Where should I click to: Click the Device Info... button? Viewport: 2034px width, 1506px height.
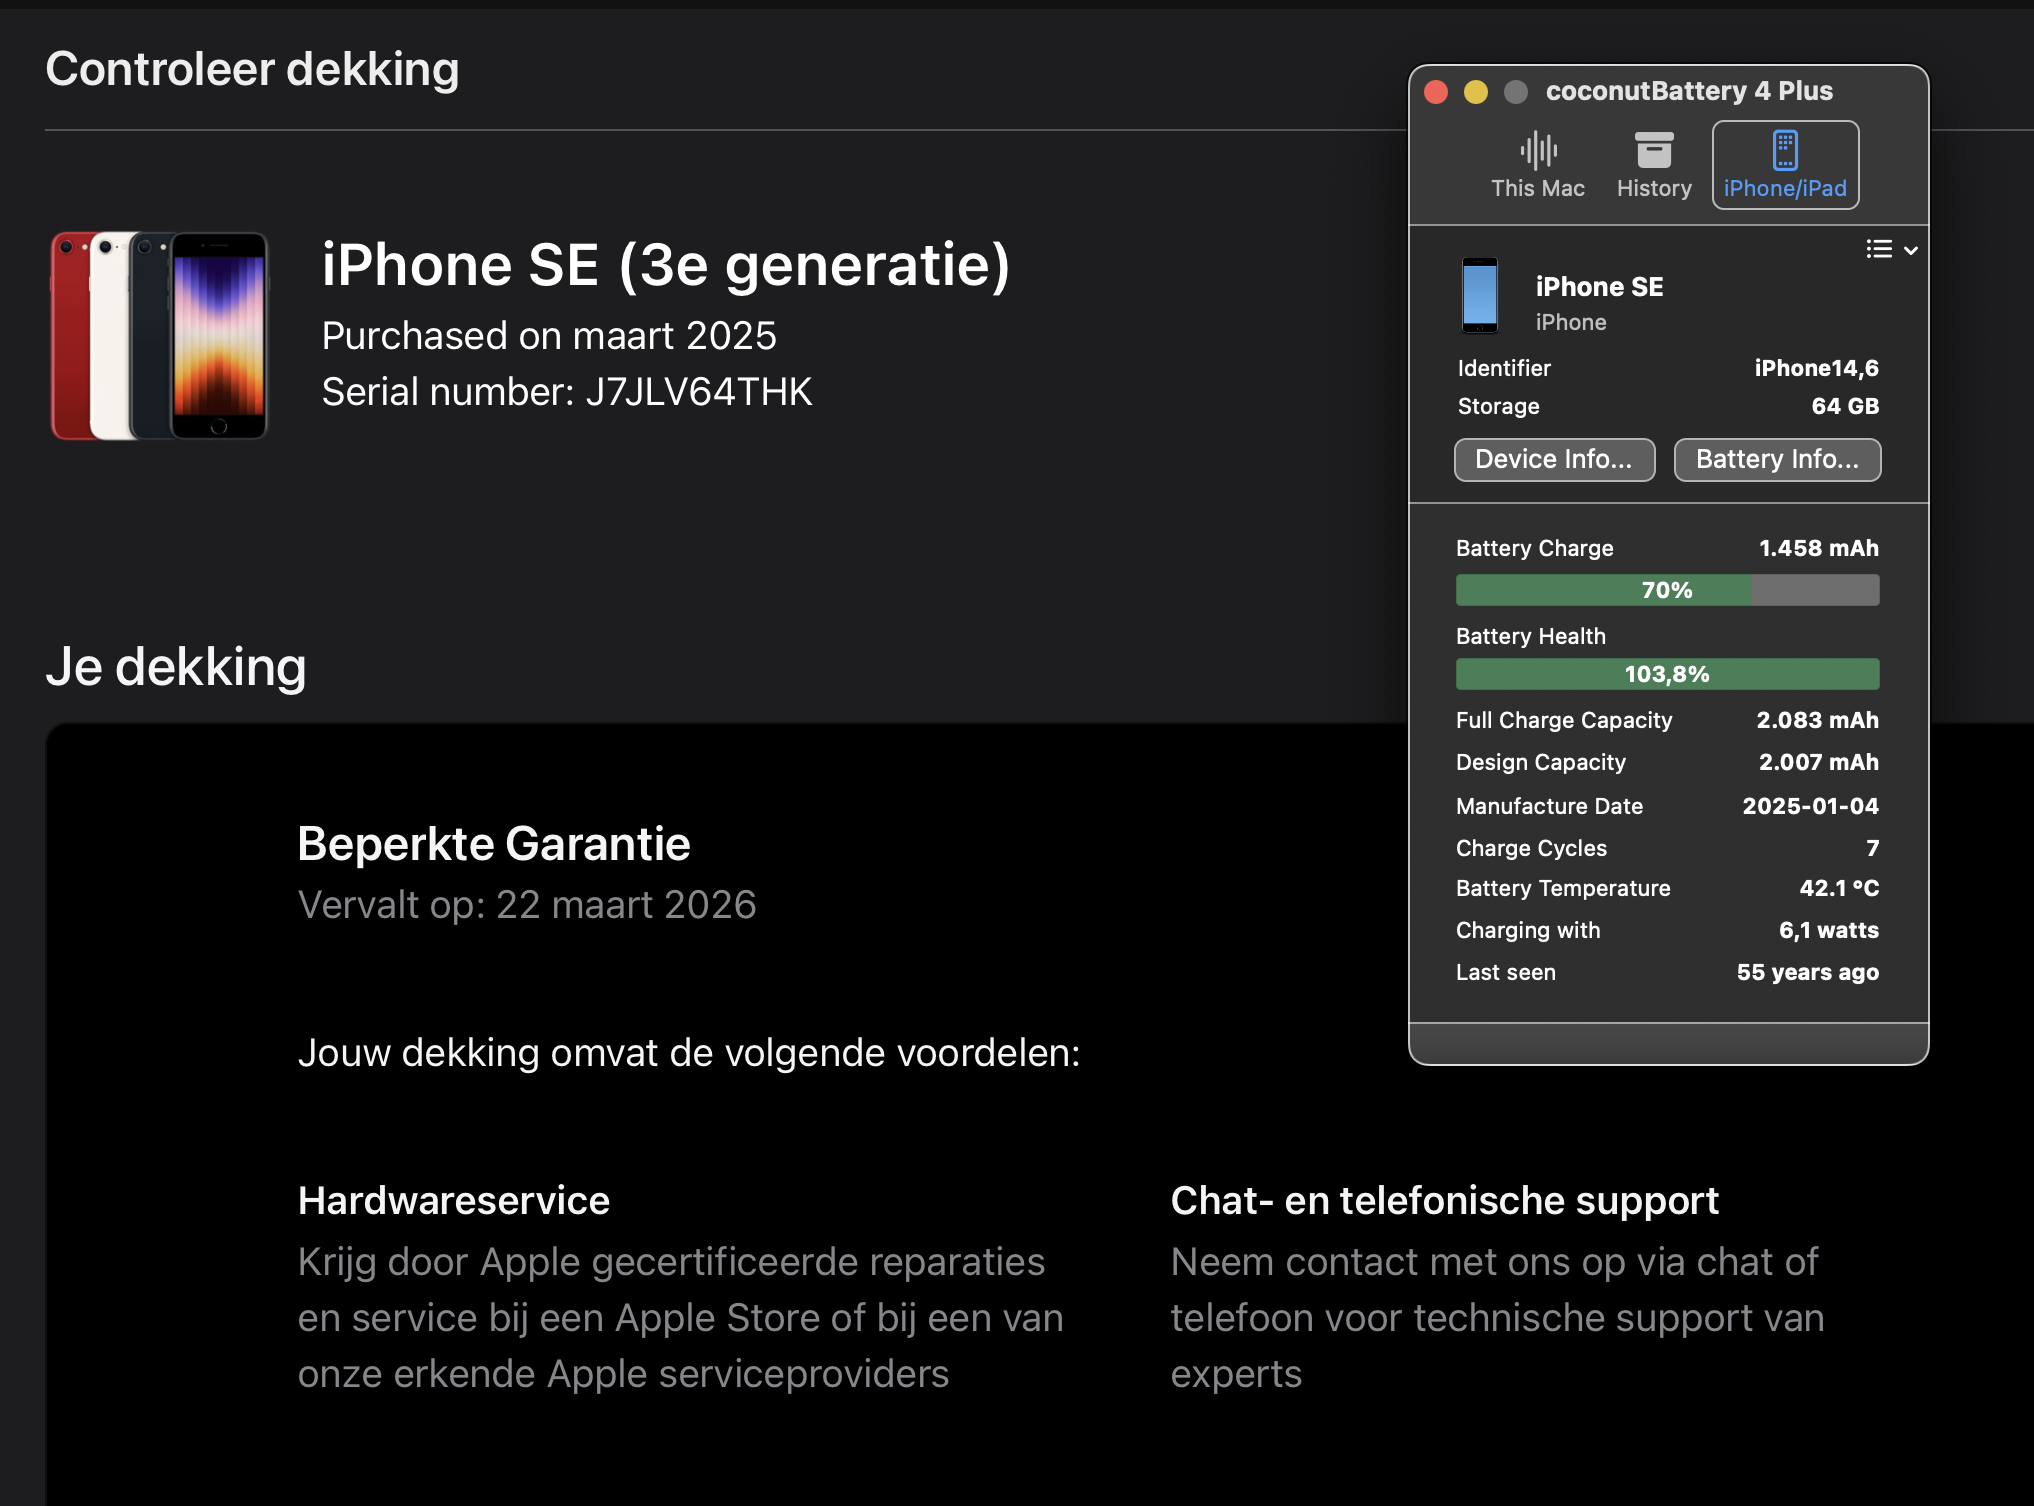(x=1554, y=459)
